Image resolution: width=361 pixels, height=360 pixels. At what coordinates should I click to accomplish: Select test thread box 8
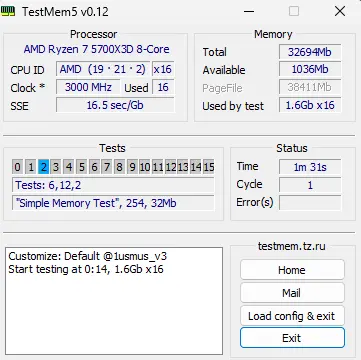(x=119, y=167)
